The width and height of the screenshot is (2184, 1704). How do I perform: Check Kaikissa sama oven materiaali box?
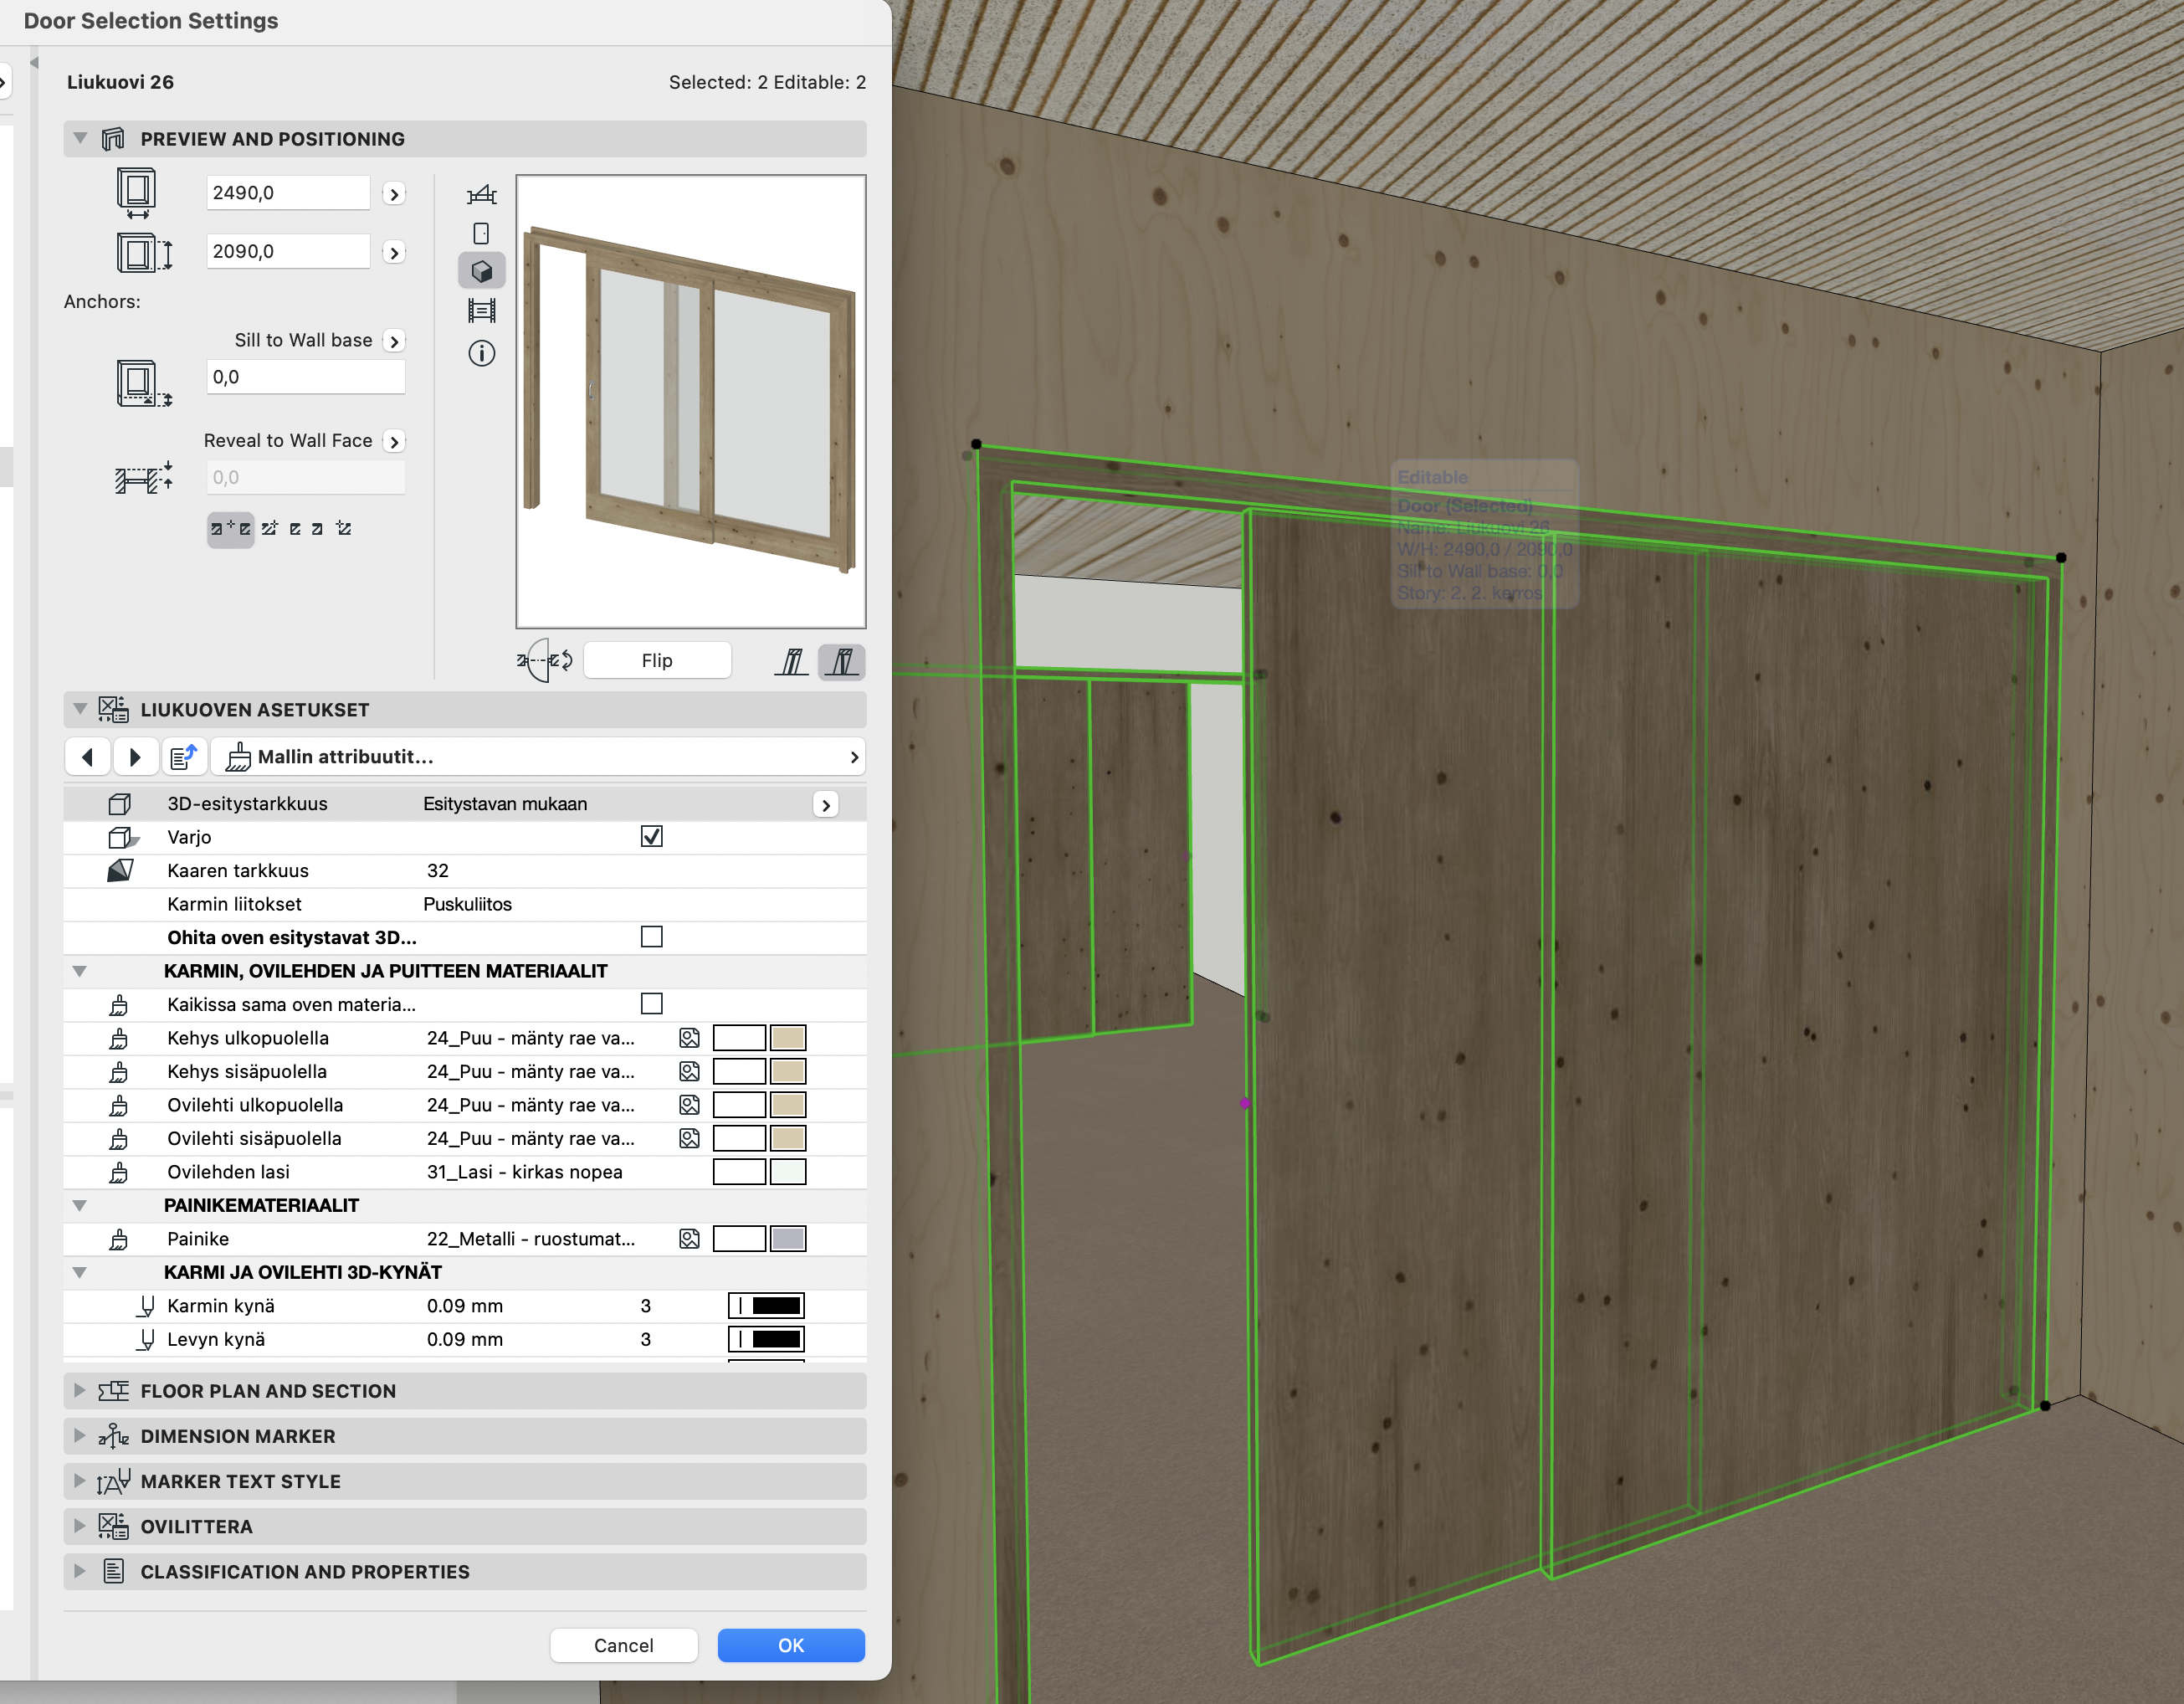tap(651, 1003)
